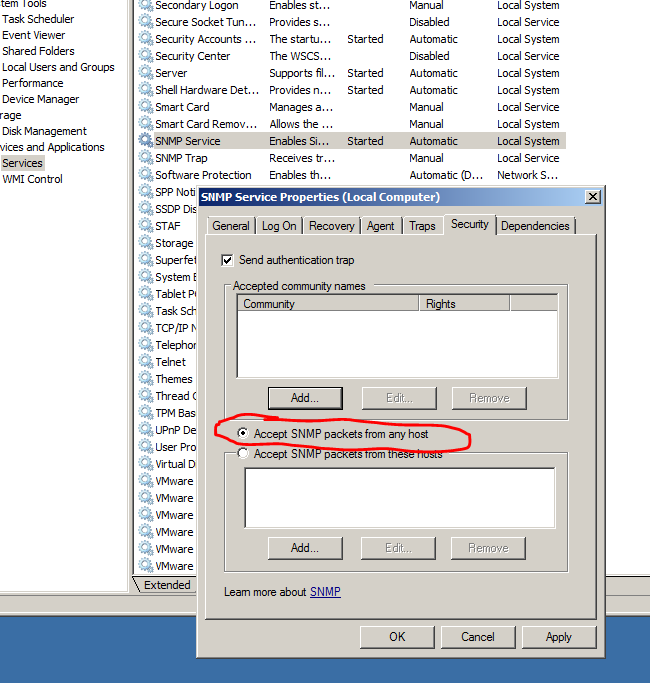Cancel the SNMP Service Properties dialog
Image resolution: width=650 pixels, height=683 pixels.
tap(478, 637)
